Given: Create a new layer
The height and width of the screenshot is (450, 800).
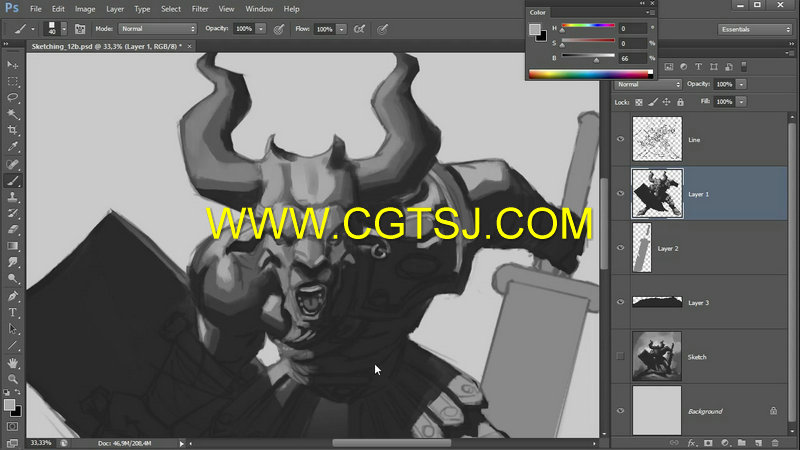Looking at the screenshot, I should click(x=758, y=443).
